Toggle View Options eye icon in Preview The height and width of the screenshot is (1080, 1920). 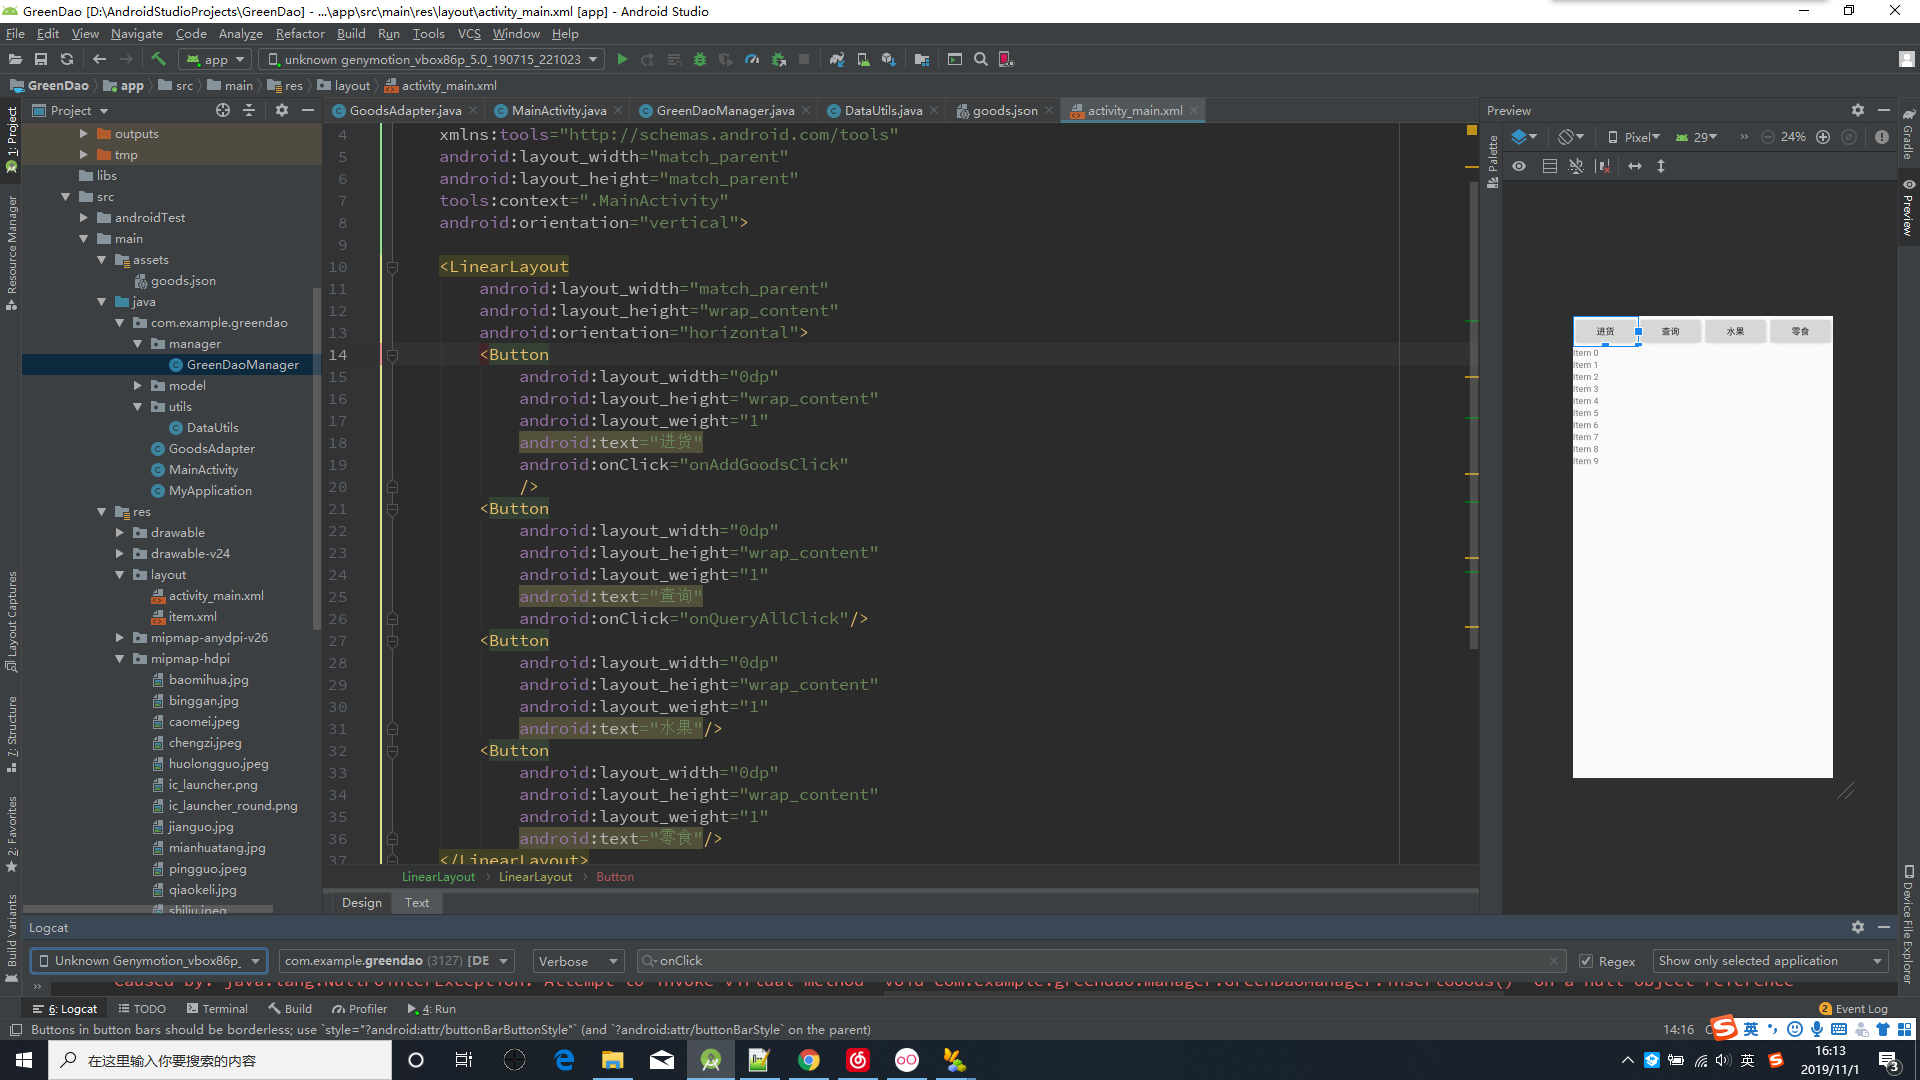pos(1519,166)
